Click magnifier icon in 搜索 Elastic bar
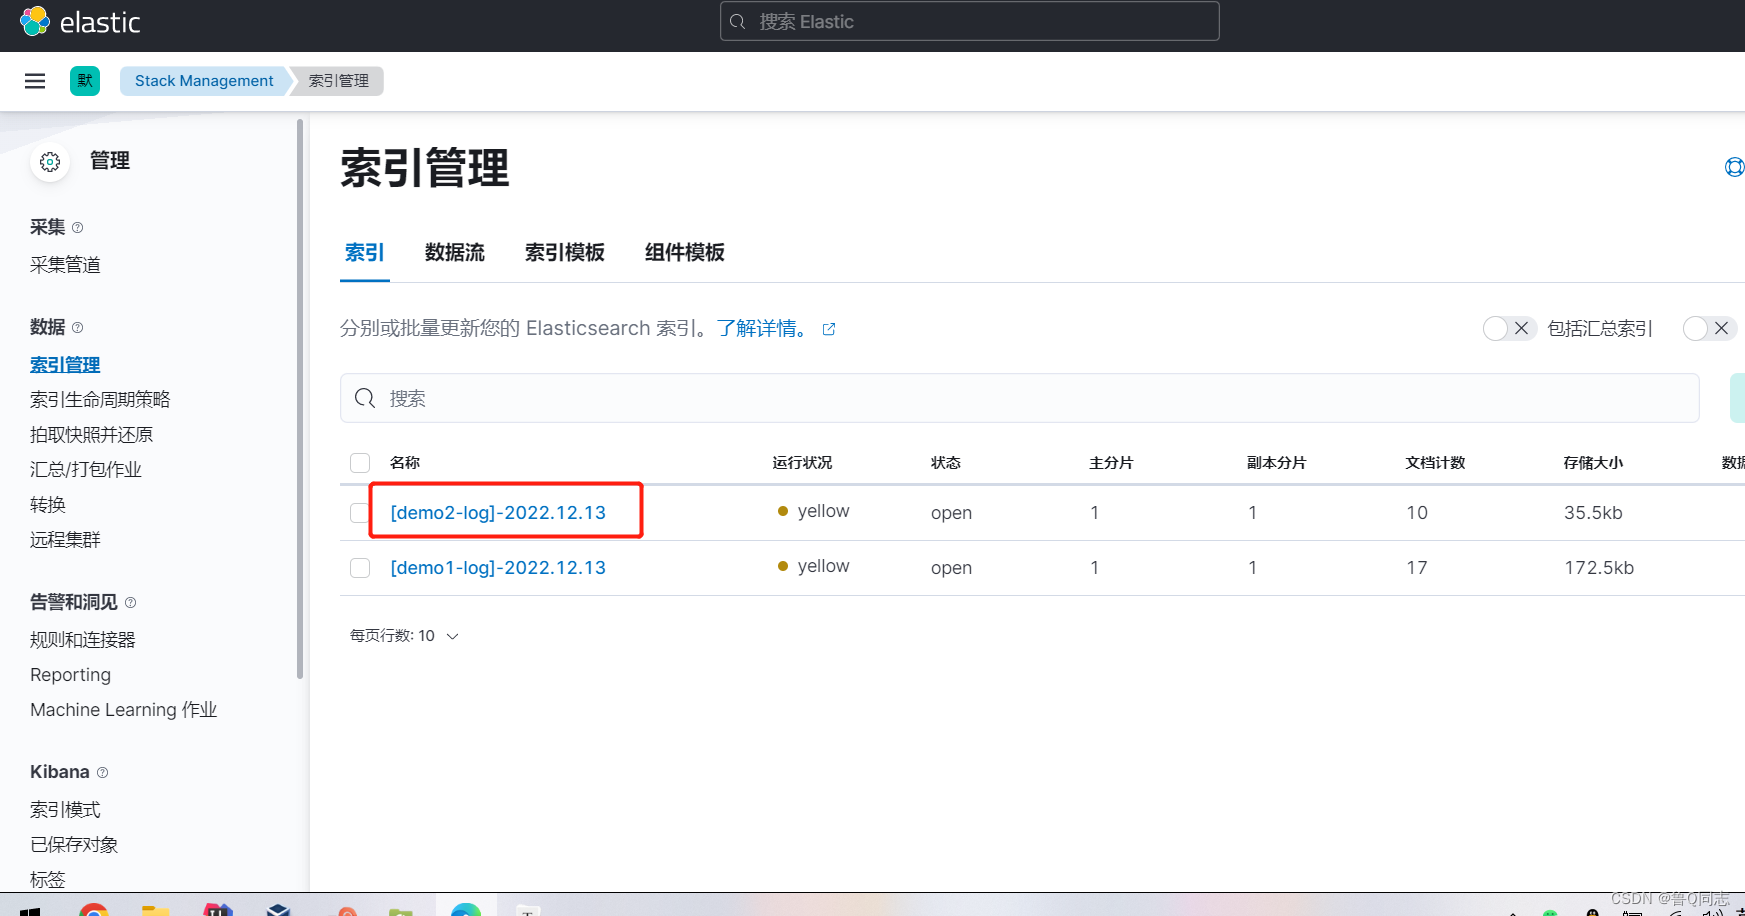Screen dimensions: 1745x916 (738, 22)
